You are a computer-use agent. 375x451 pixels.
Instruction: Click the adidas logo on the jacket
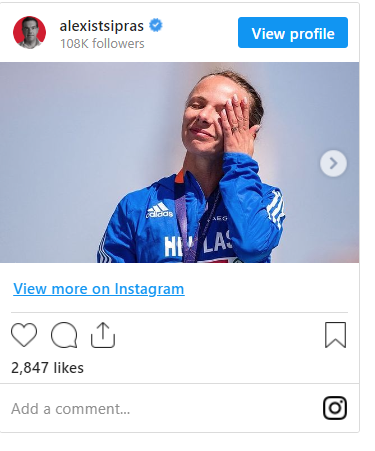tap(159, 210)
